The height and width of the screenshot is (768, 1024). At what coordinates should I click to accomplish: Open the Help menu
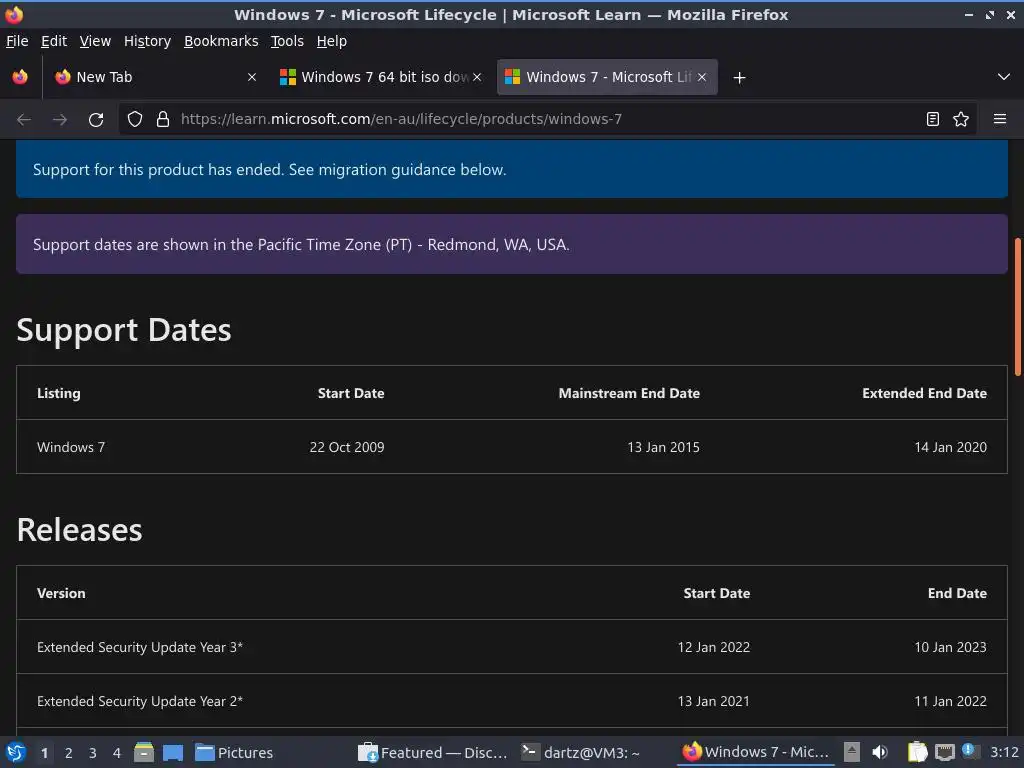pyautogui.click(x=332, y=41)
